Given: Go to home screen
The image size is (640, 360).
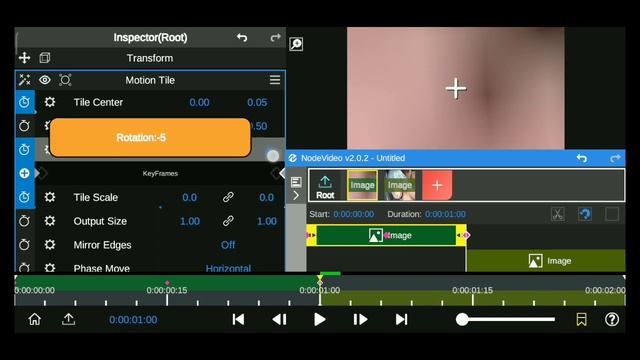Looking at the screenshot, I should (35, 319).
